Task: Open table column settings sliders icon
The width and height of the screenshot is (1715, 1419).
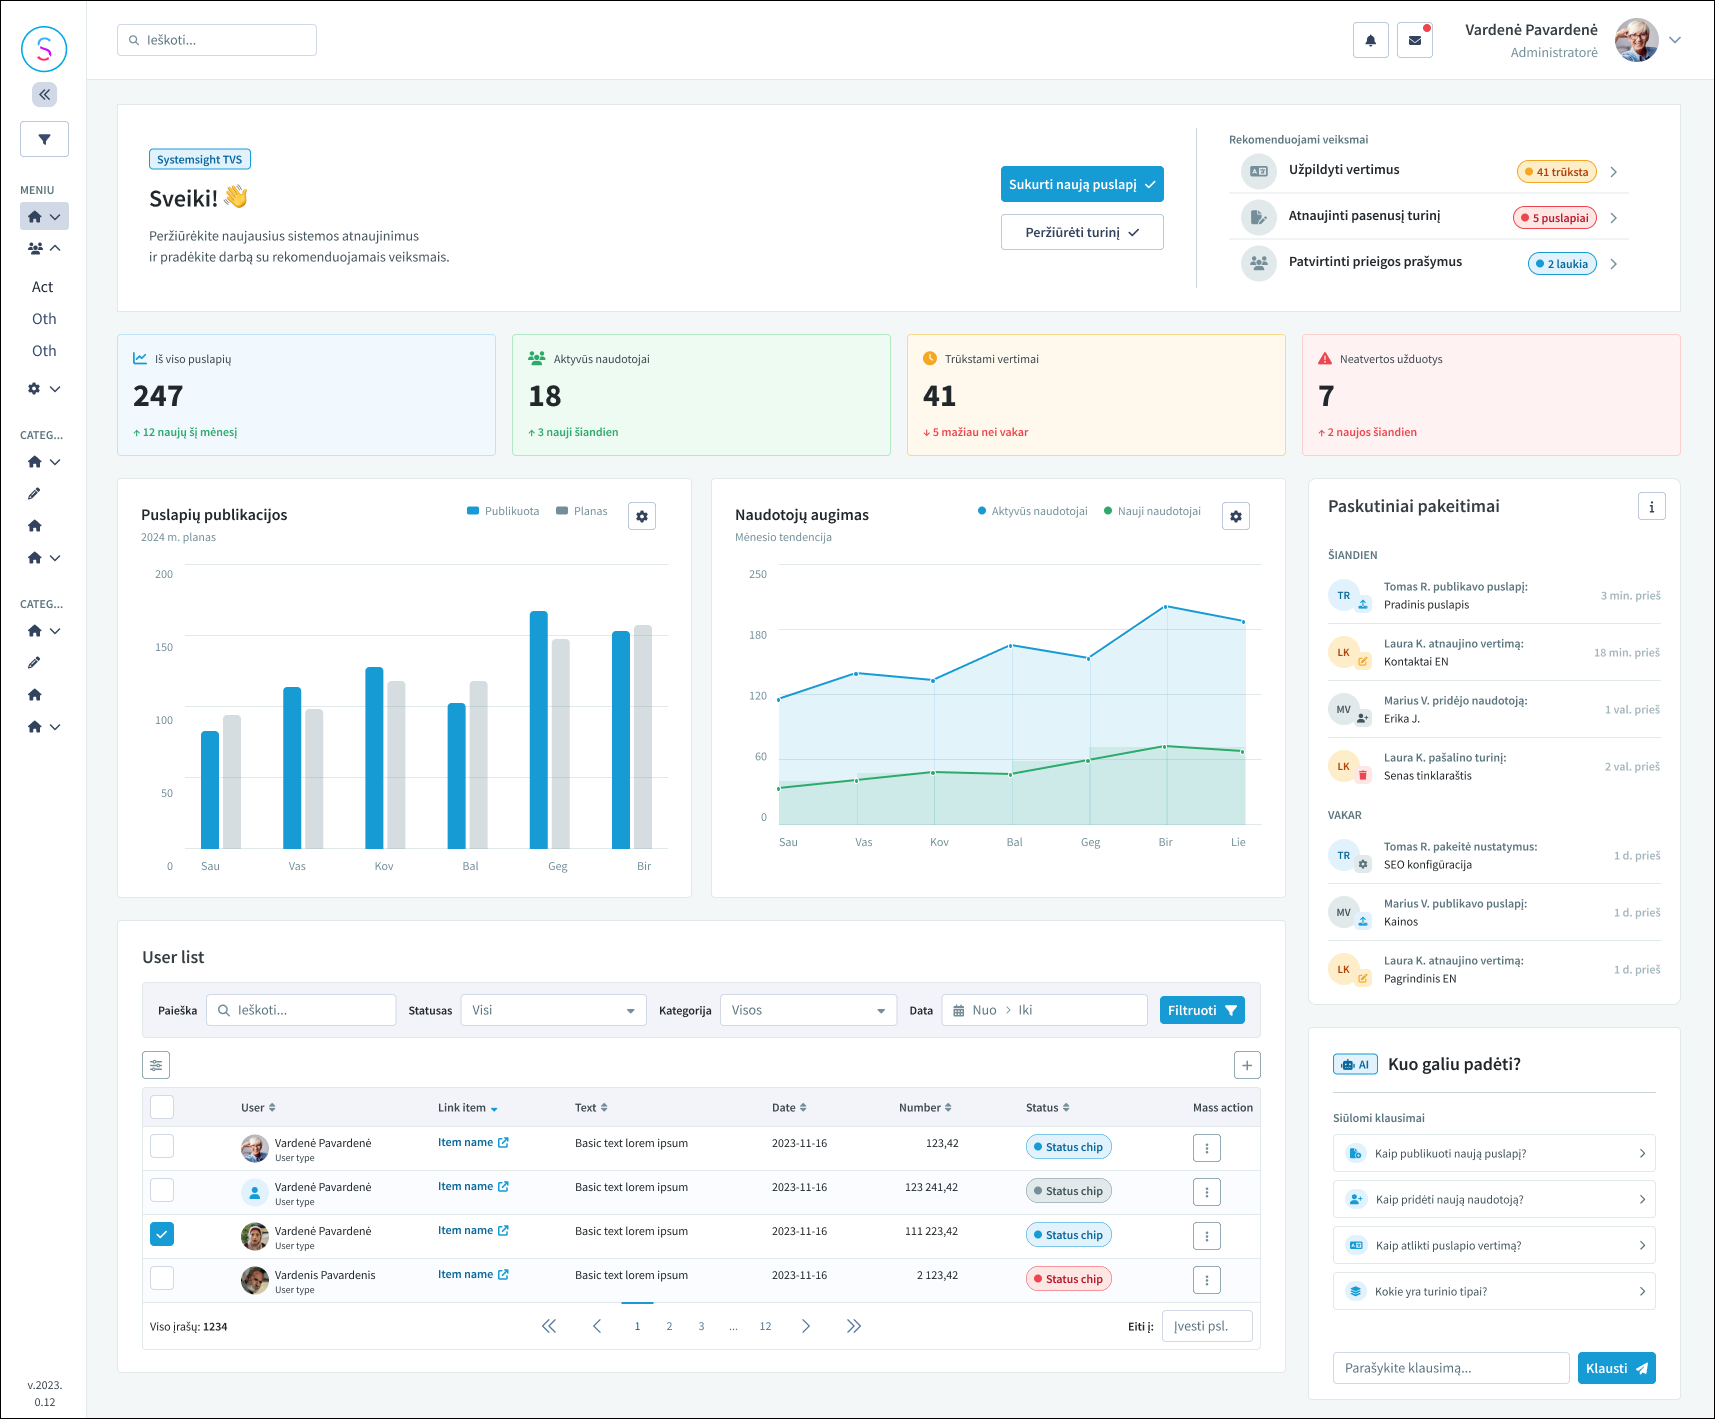Action: pyautogui.click(x=156, y=1065)
